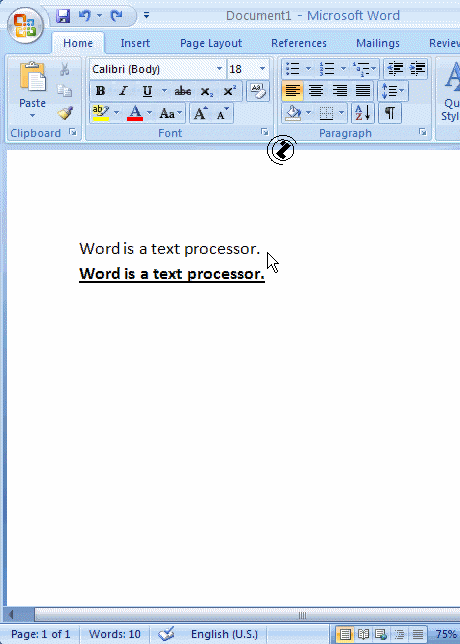Switch to Web Layout view

point(381,635)
